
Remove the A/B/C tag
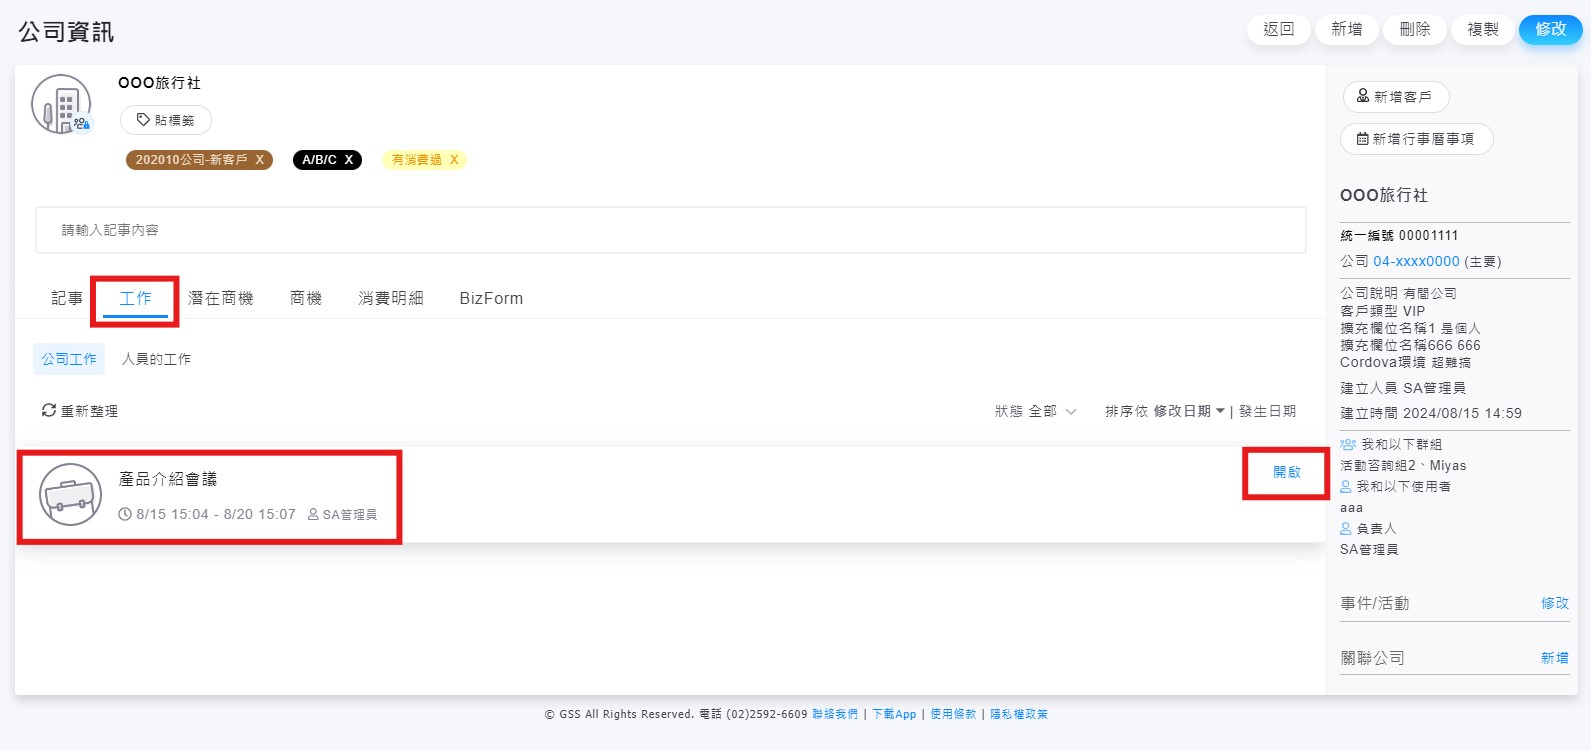(x=349, y=160)
